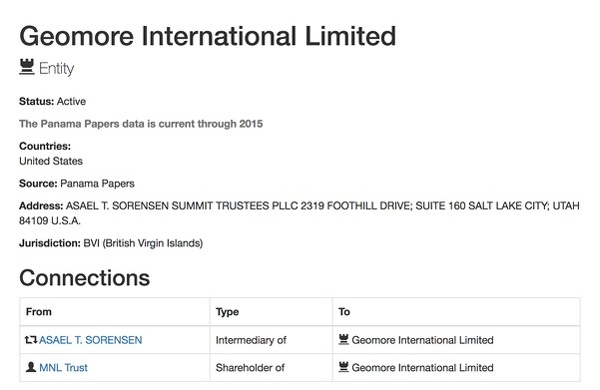Click the Panama Papers data notice text
Image resolution: width=600 pixels, height=390 pixels.
pos(141,124)
